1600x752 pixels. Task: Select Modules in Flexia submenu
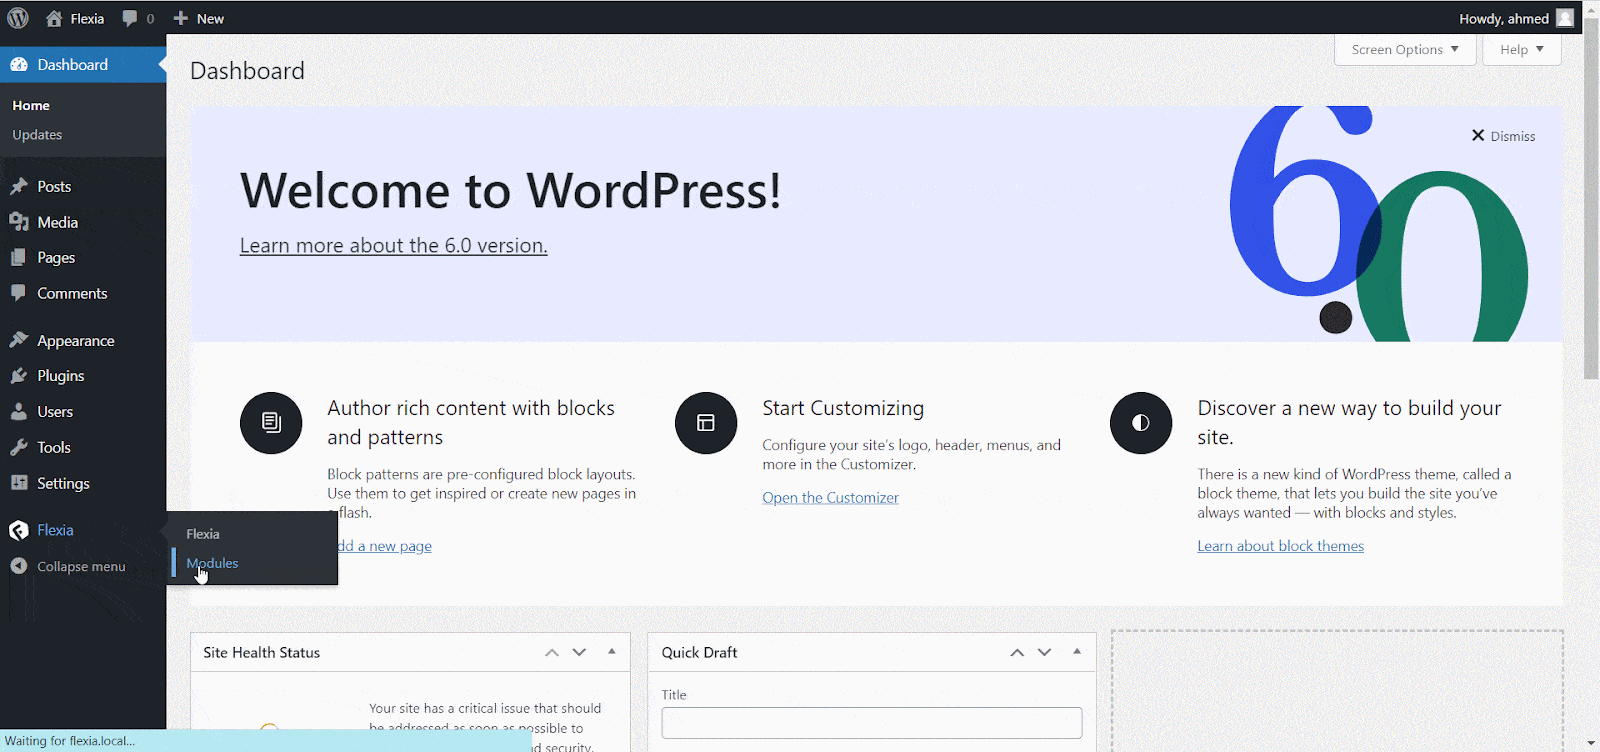coord(212,563)
